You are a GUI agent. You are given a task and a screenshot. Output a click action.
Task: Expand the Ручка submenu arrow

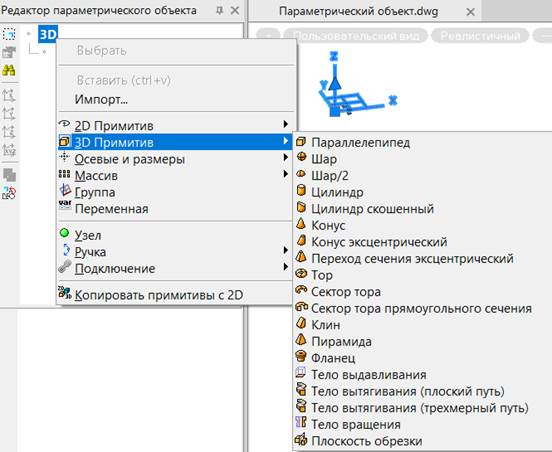[x=286, y=250]
